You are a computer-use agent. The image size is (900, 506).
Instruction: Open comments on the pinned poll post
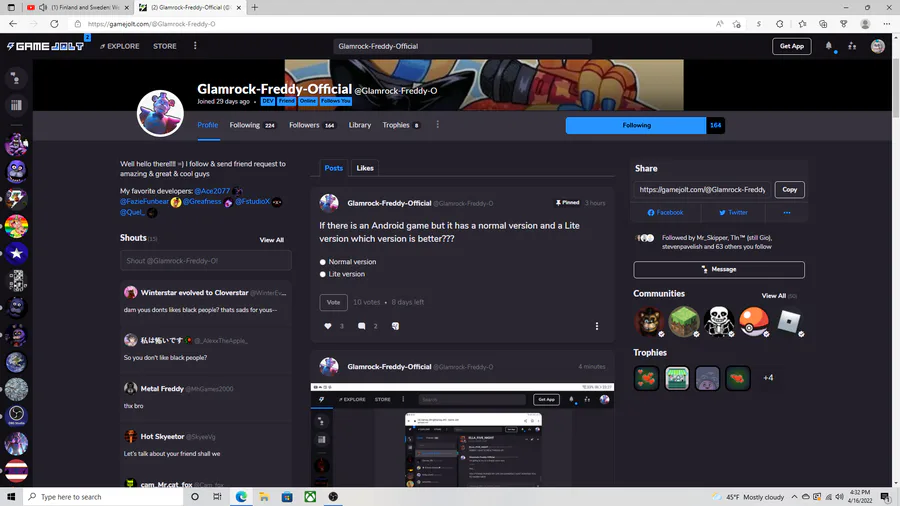tap(362, 326)
